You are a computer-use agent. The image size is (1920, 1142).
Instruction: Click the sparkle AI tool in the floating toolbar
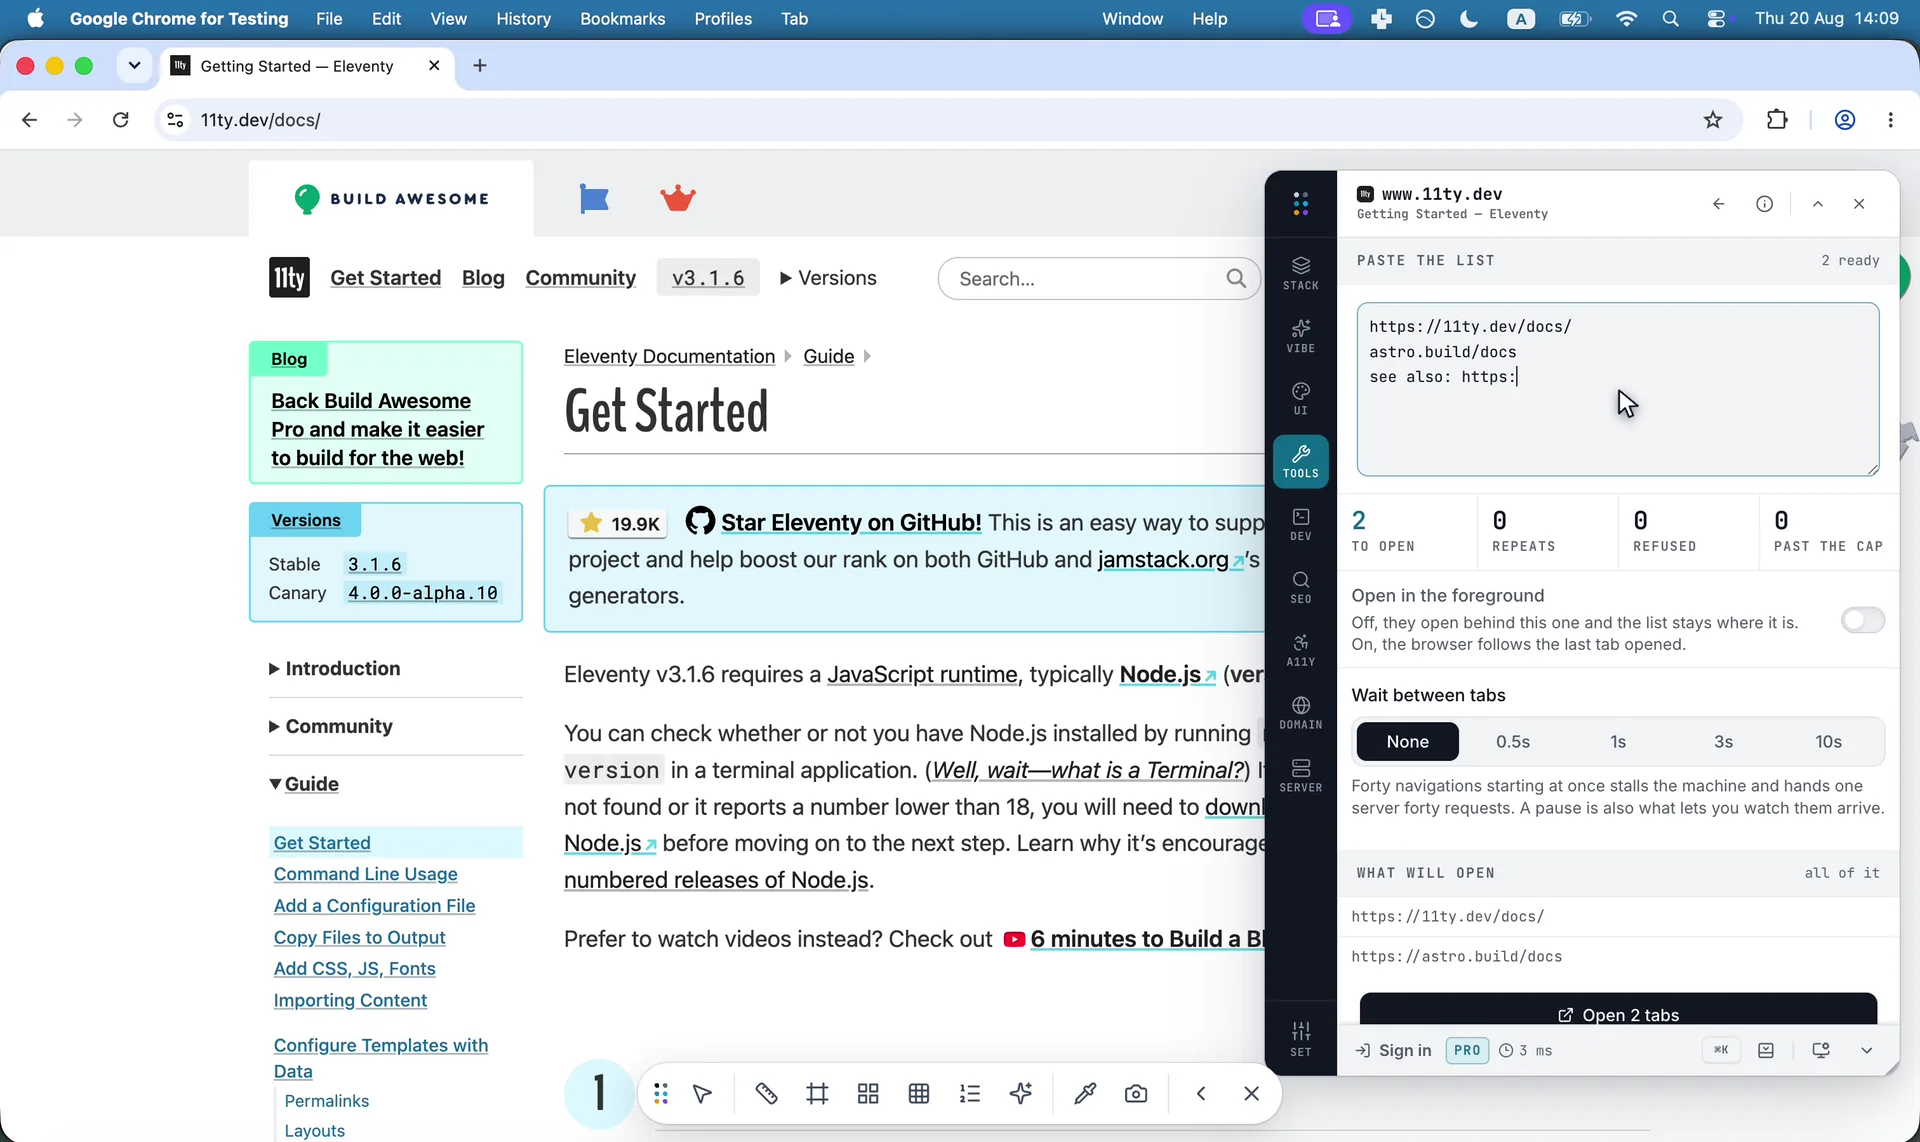[1021, 1094]
